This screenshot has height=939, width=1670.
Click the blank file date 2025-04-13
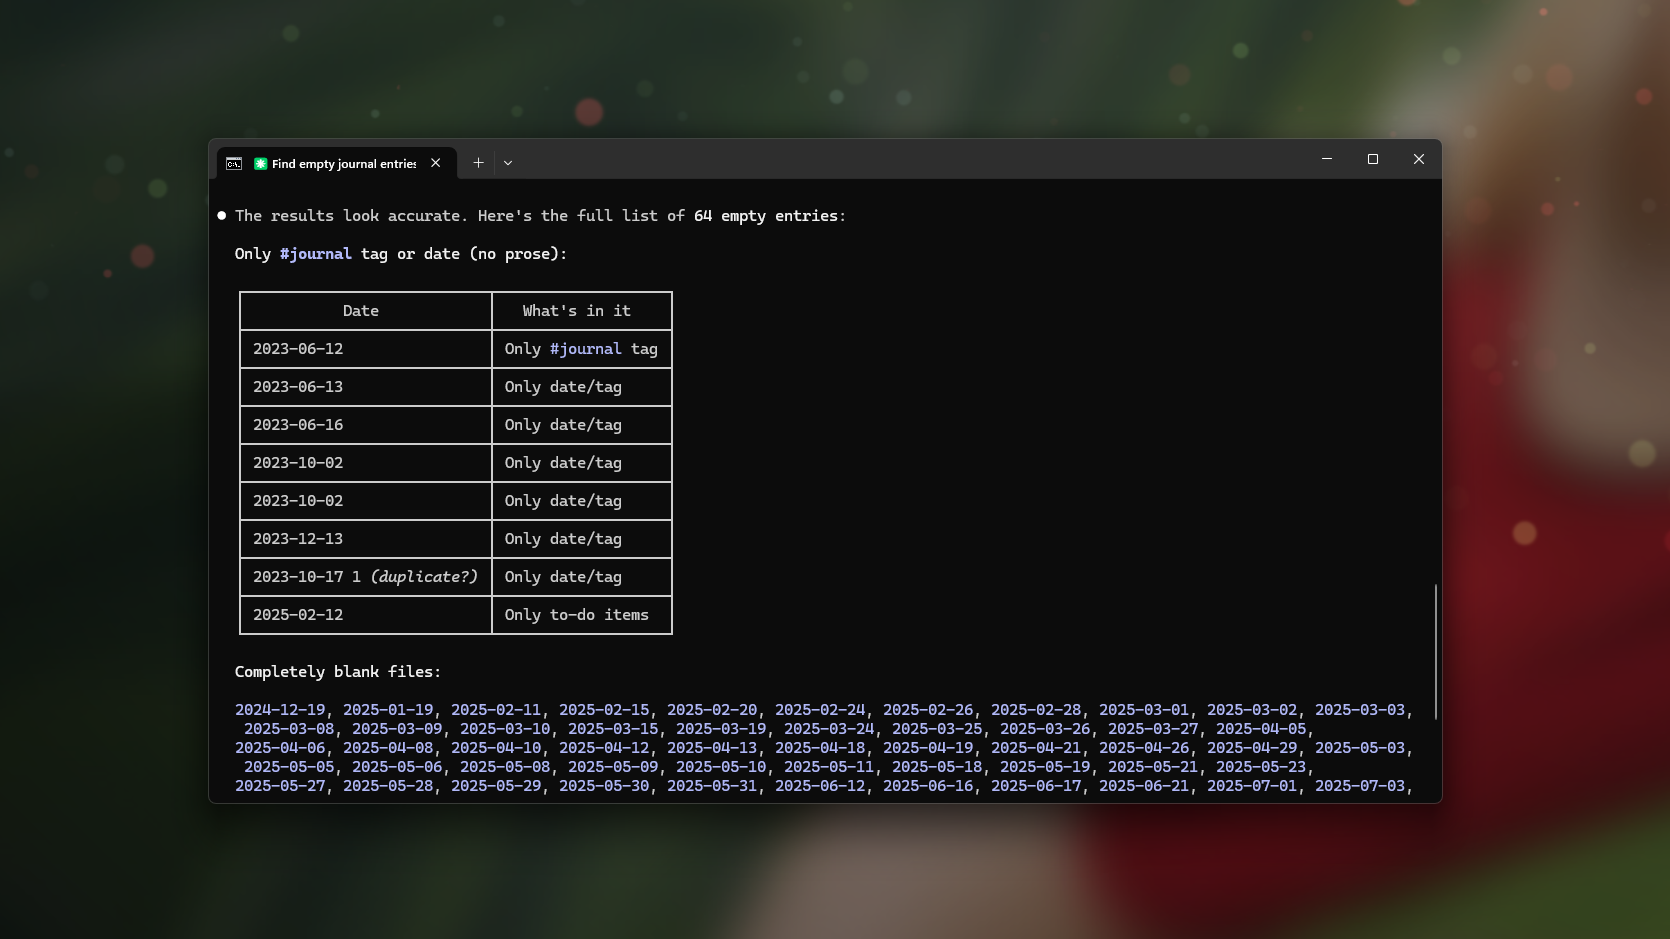pos(712,748)
